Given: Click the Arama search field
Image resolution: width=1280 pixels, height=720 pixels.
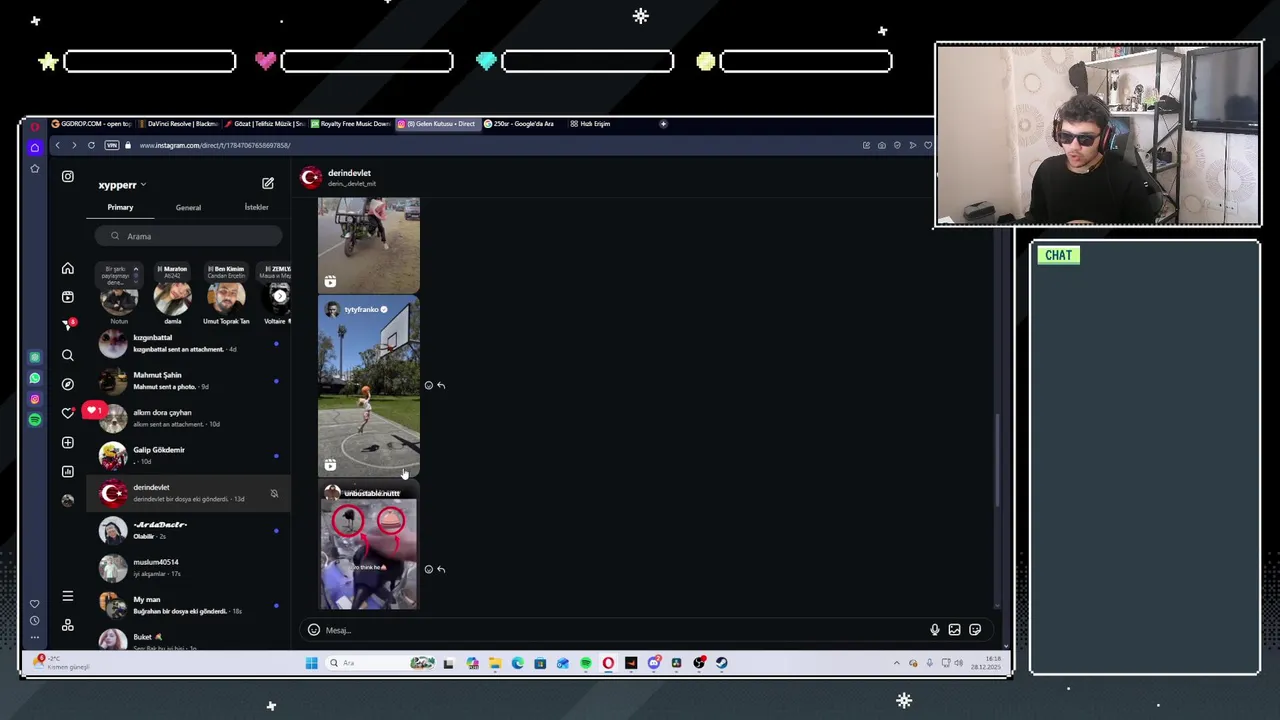Looking at the screenshot, I should point(189,236).
